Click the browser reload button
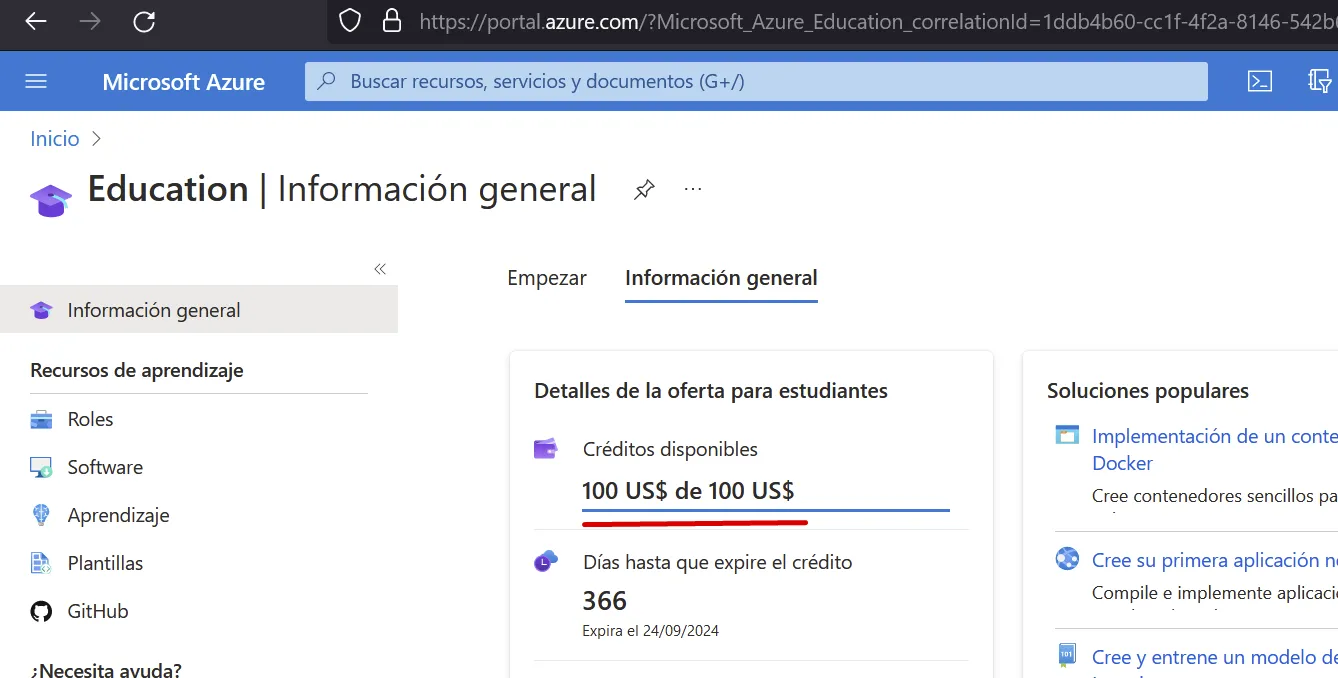This screenshot has width=1338, height=678. click(x=144, y=21)
